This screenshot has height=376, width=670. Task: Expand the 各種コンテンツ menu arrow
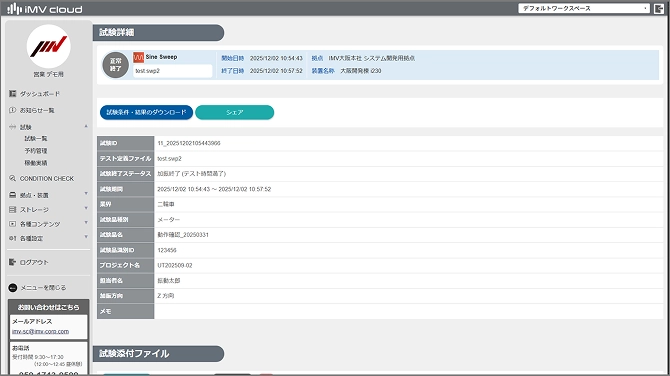(x=86, y=223)
